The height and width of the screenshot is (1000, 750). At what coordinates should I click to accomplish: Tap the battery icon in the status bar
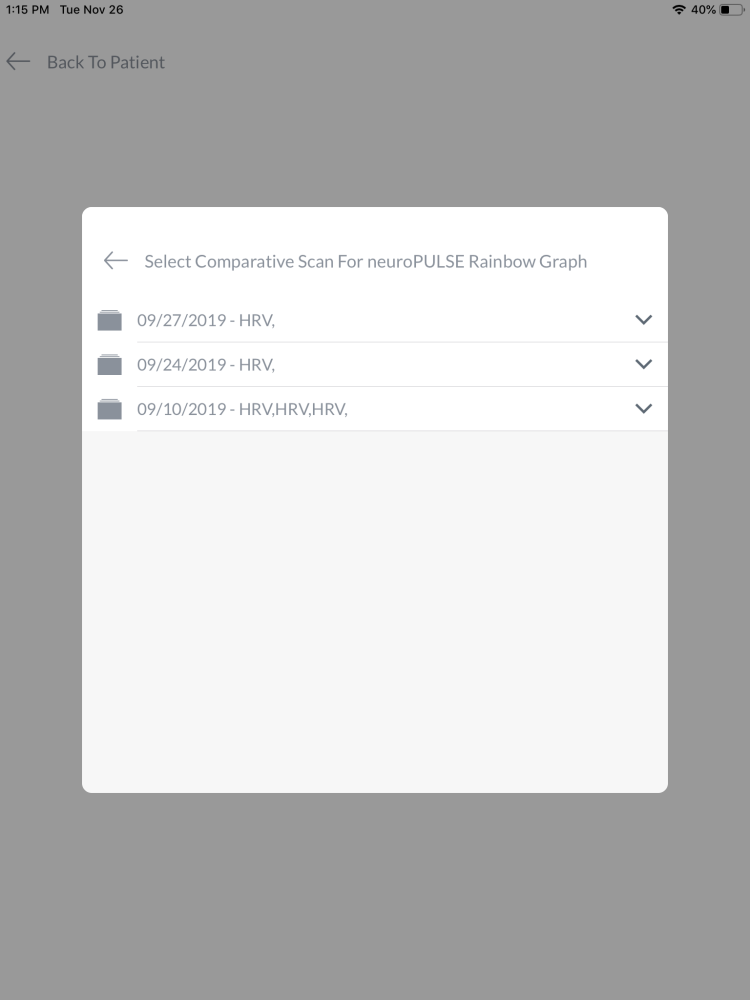click(731, 10)
